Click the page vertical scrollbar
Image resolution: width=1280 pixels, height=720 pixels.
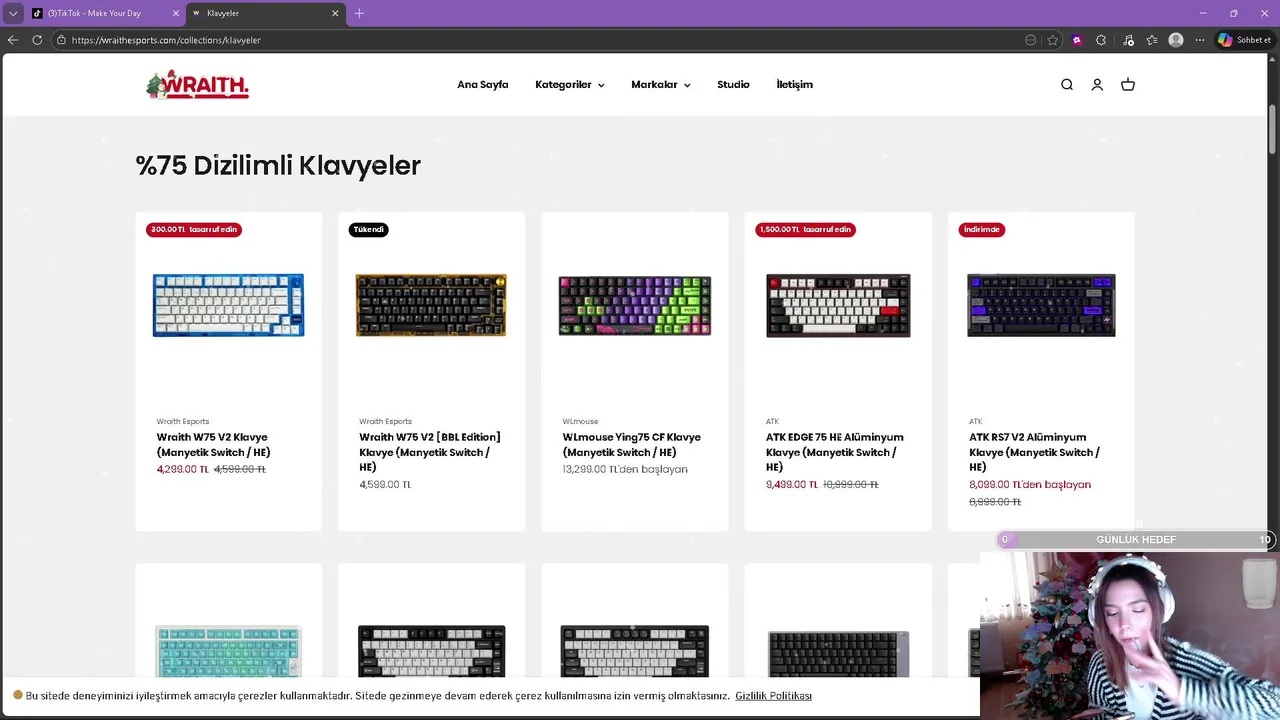[1273, 130]
